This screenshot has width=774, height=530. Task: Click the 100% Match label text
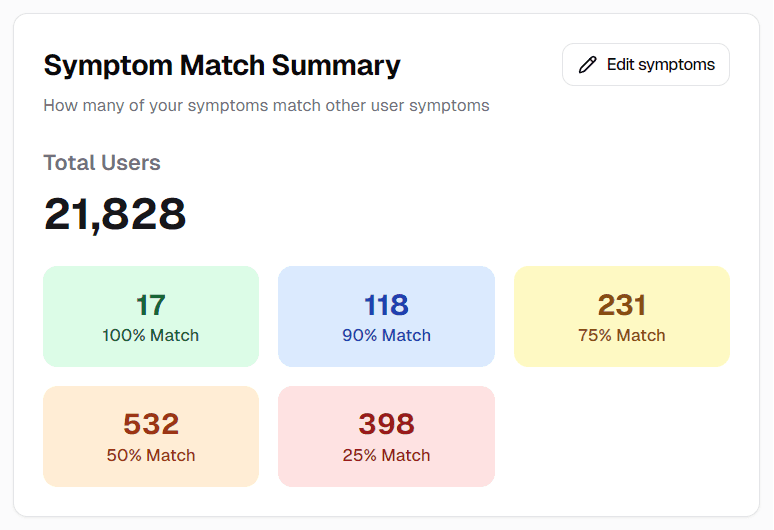click(151, 336)
